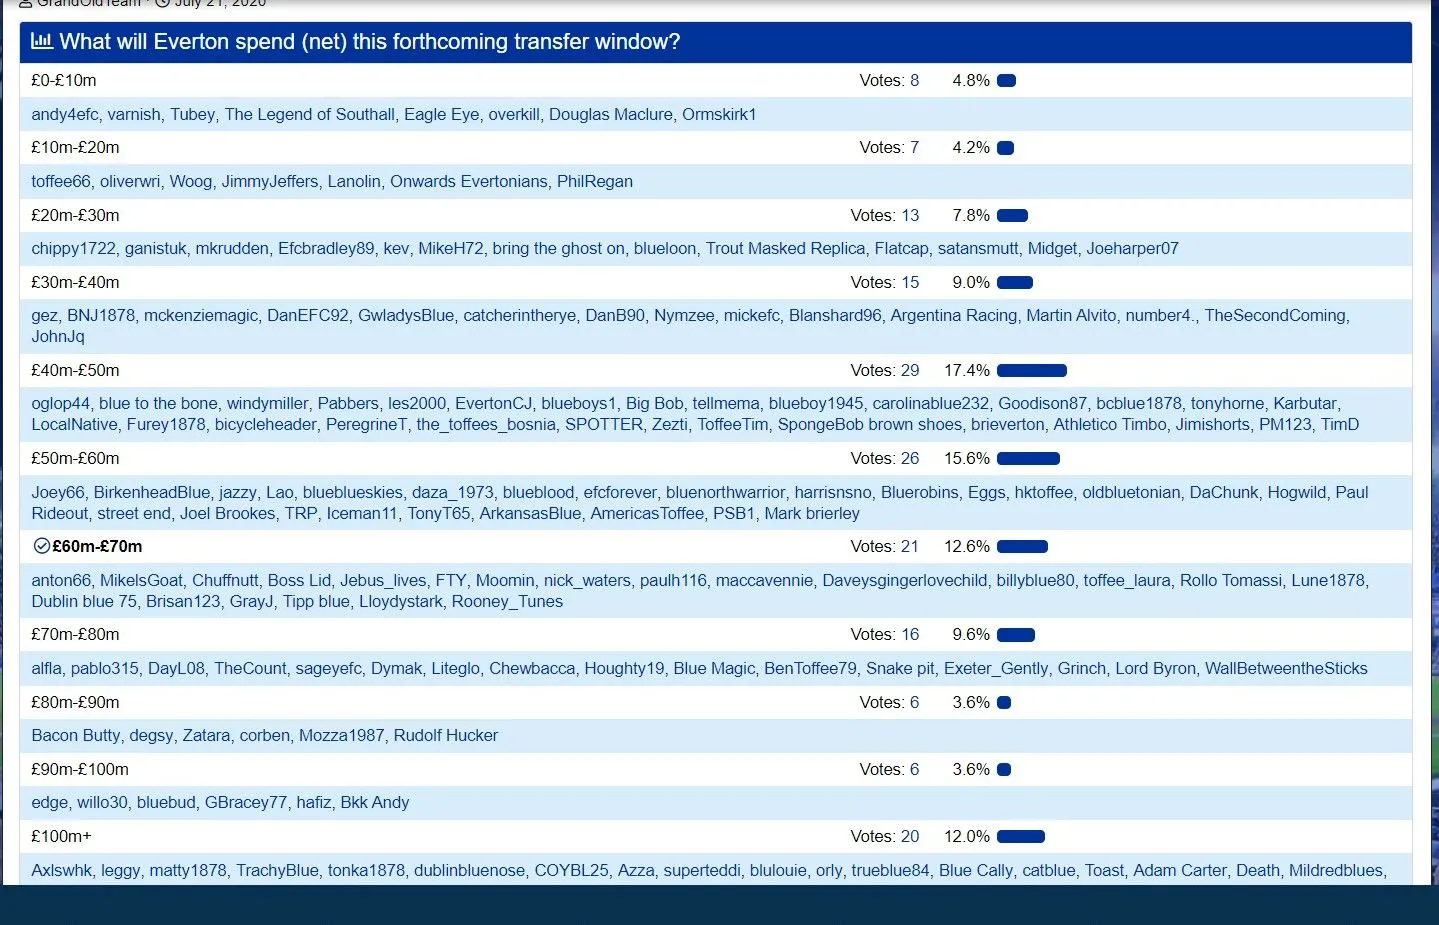
Task: Click the poll title about Everton spend
Action: 369,41
